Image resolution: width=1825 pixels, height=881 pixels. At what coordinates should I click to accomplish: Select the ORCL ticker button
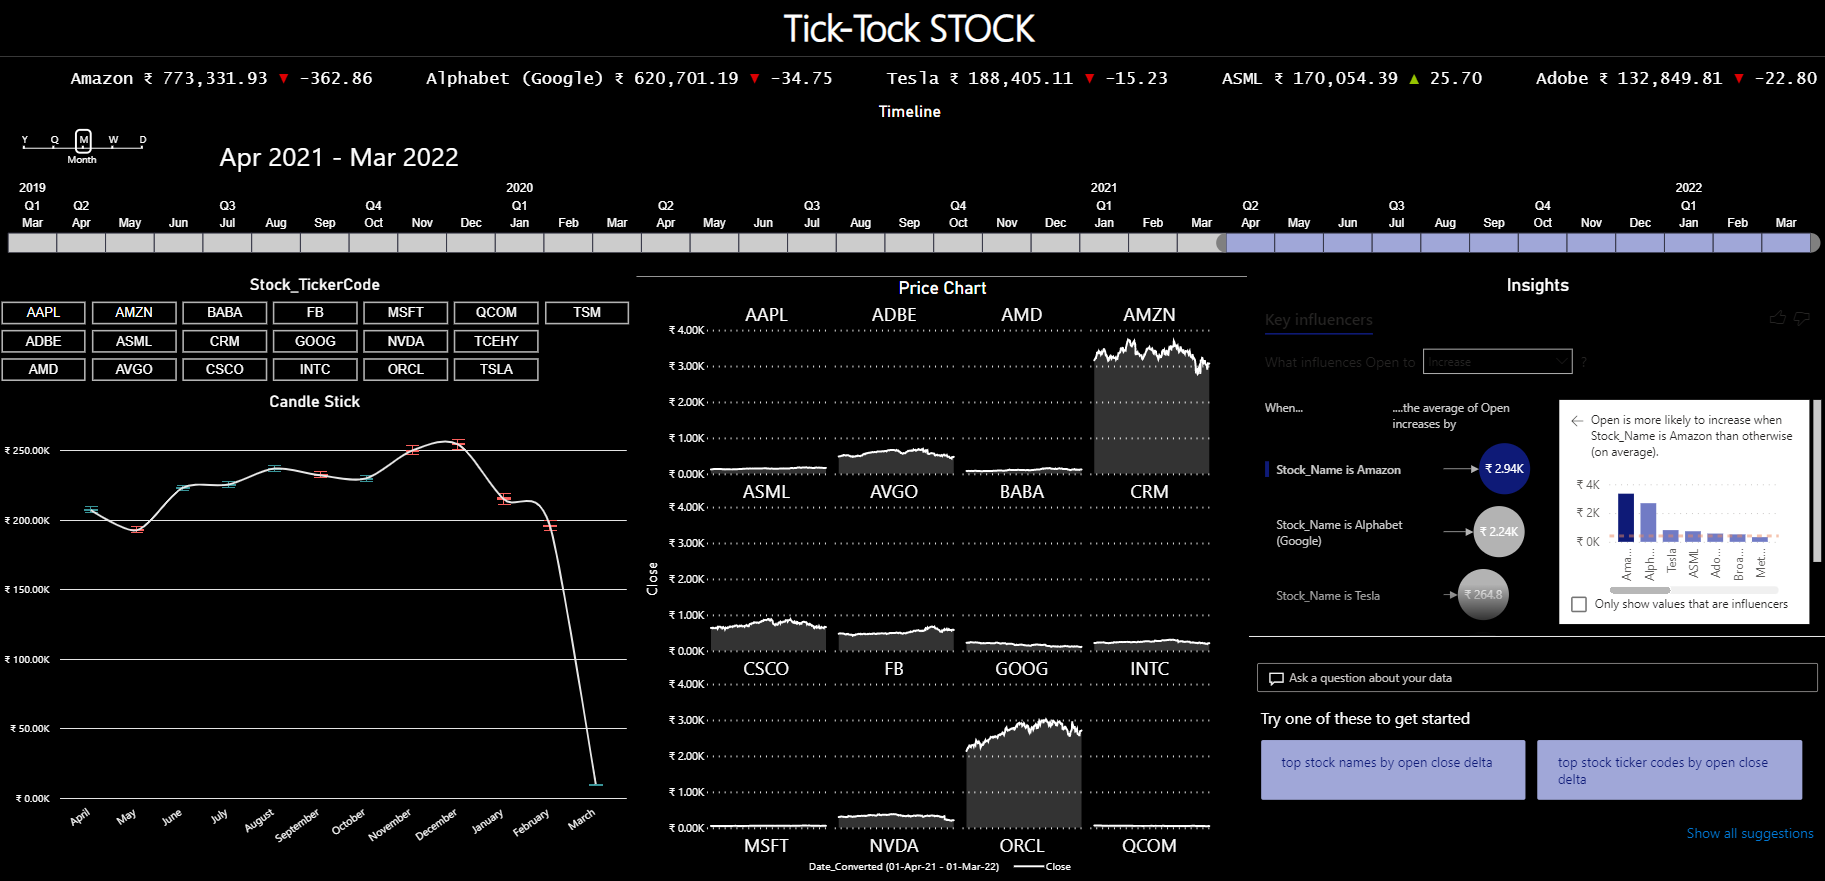[x=406, y=369]
